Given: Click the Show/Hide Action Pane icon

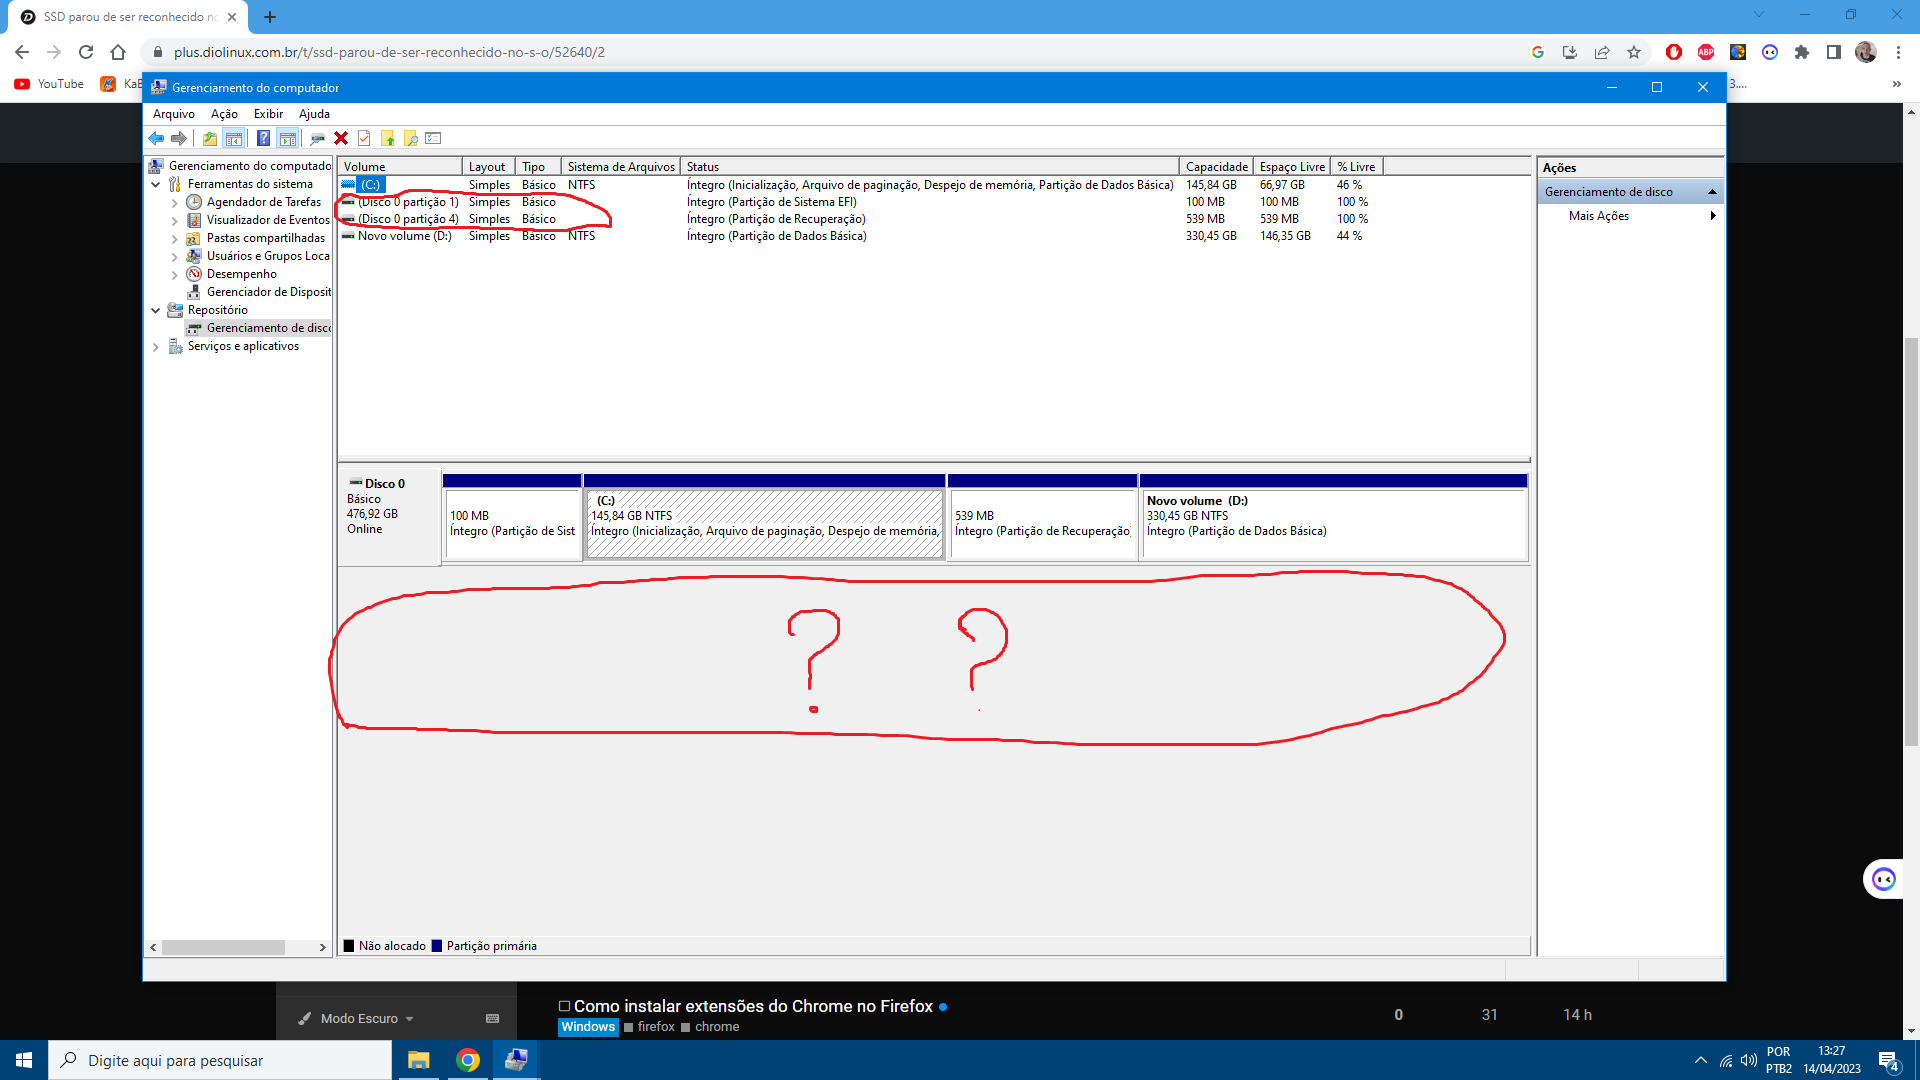Looking at the screenshot, I should [x=288, y=138].
